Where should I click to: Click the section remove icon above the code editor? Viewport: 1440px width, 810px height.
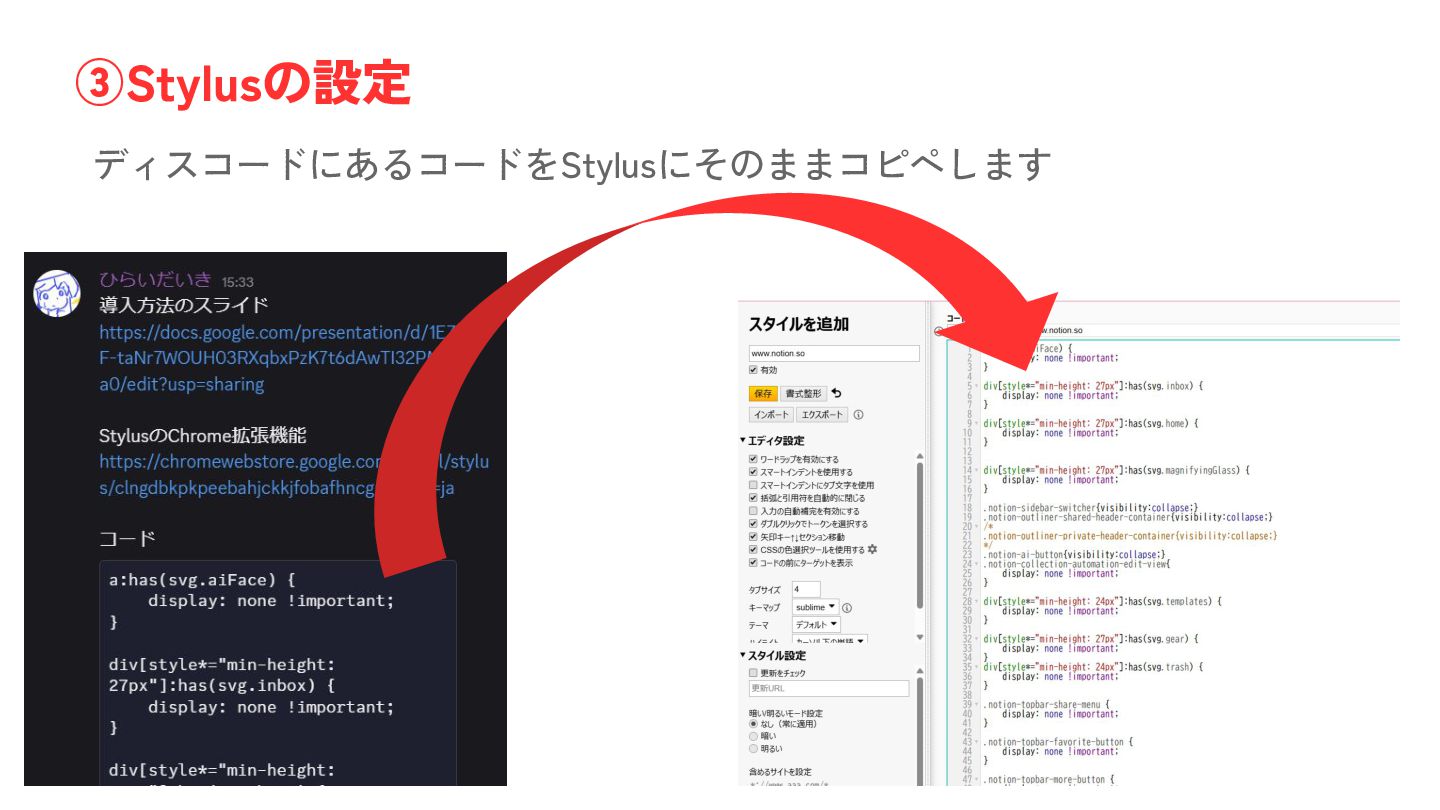pyautogui.click(x=939, y=331)
